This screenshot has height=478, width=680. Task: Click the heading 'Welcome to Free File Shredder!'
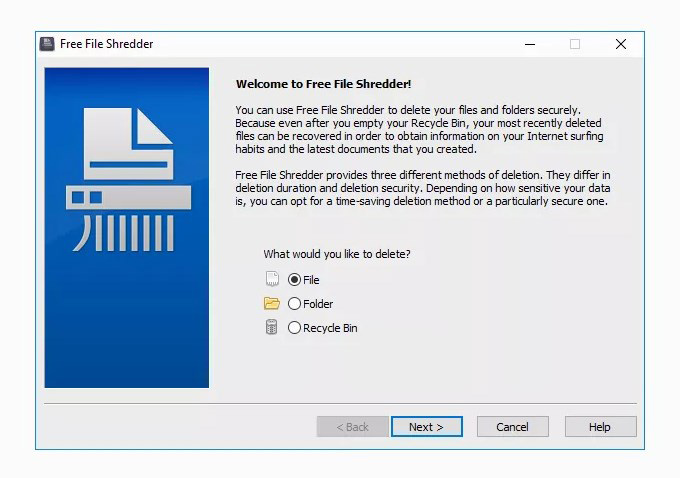pos(324,84)
